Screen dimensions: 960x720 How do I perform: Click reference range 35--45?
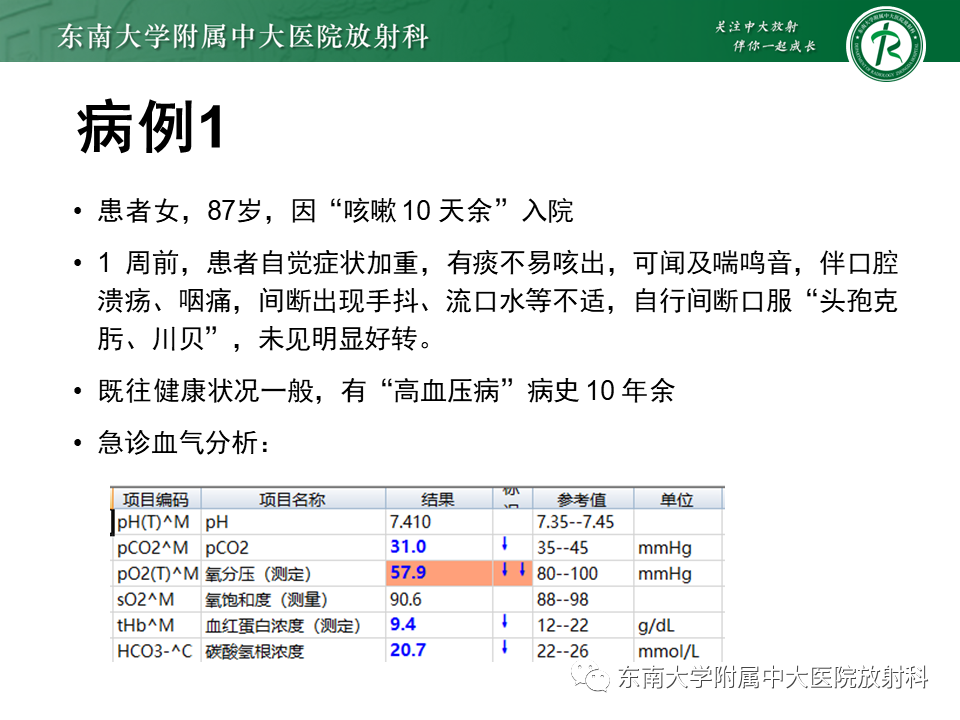562,548
